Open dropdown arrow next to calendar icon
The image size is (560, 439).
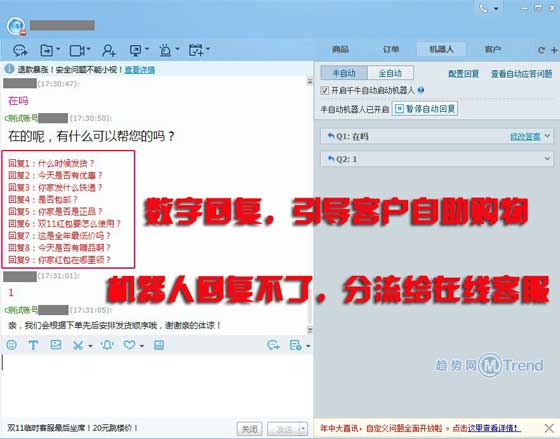click(x=208, y=49)
